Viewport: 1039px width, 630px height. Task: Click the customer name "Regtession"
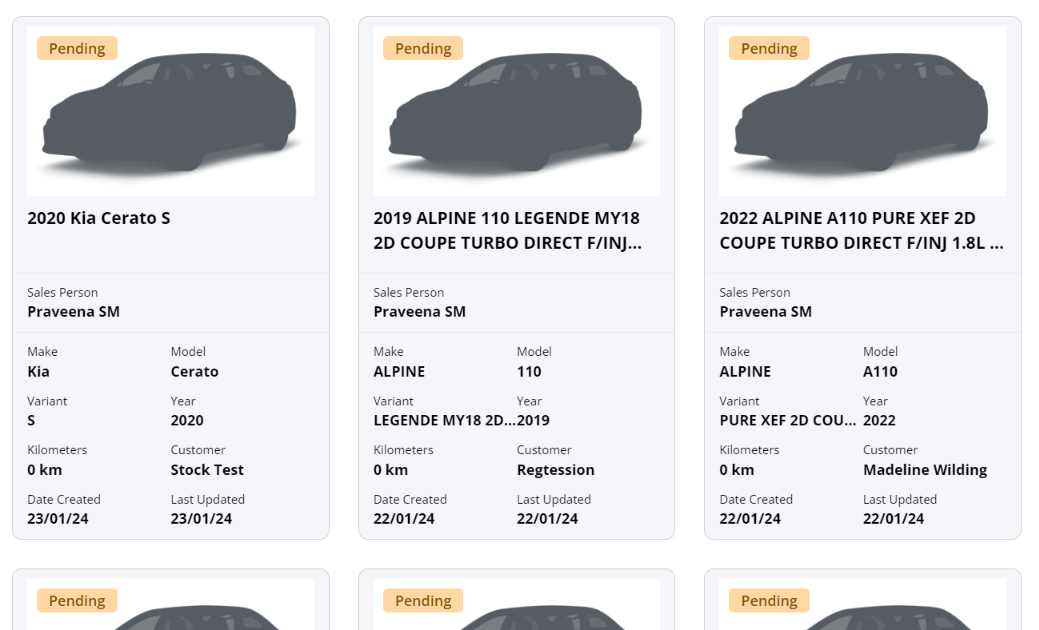click(x=555, y=470)
